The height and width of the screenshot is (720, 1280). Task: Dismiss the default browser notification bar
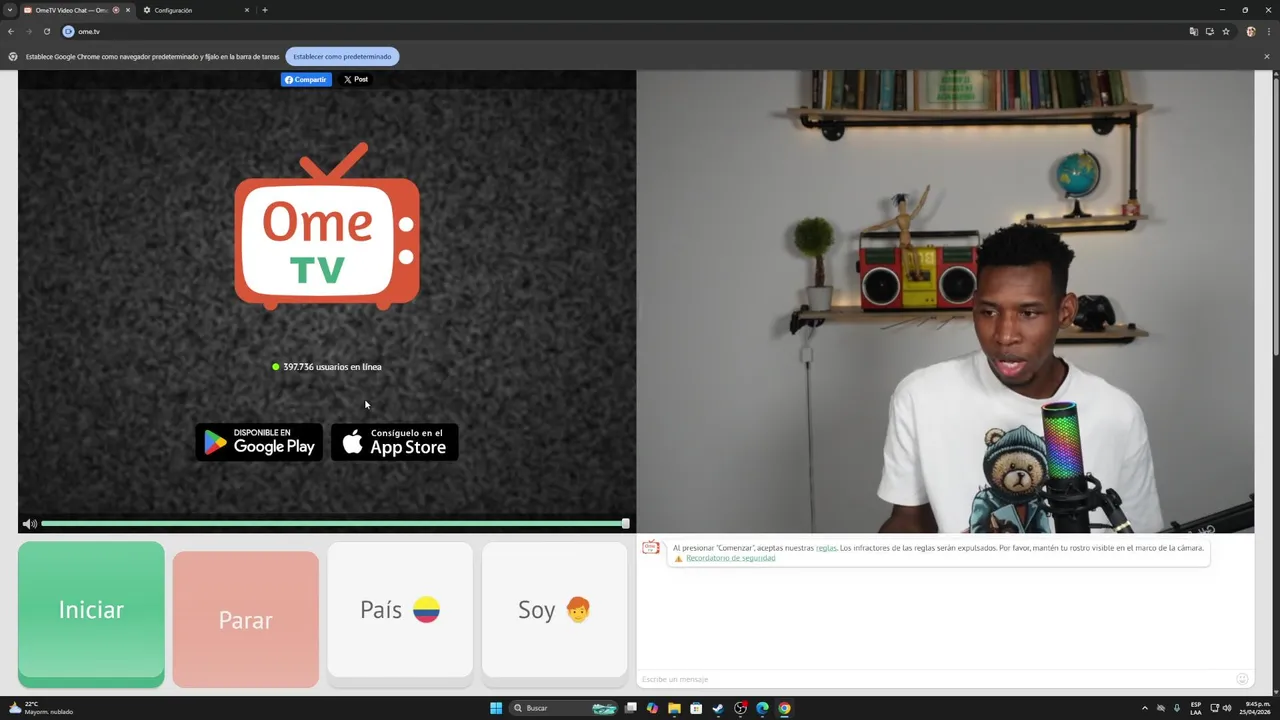[1266, 57]
